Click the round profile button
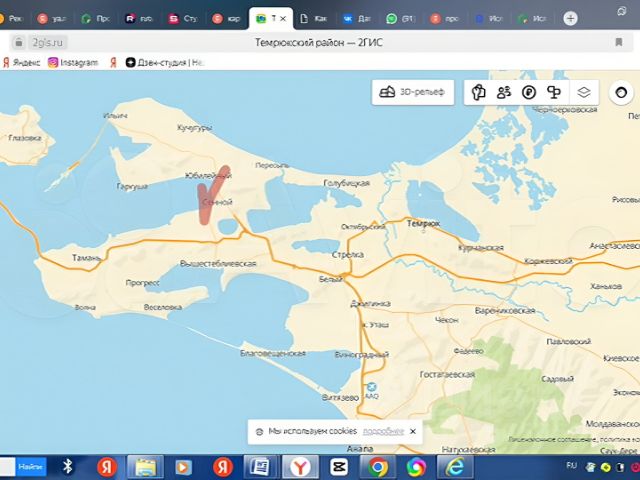 pos(621,93)
